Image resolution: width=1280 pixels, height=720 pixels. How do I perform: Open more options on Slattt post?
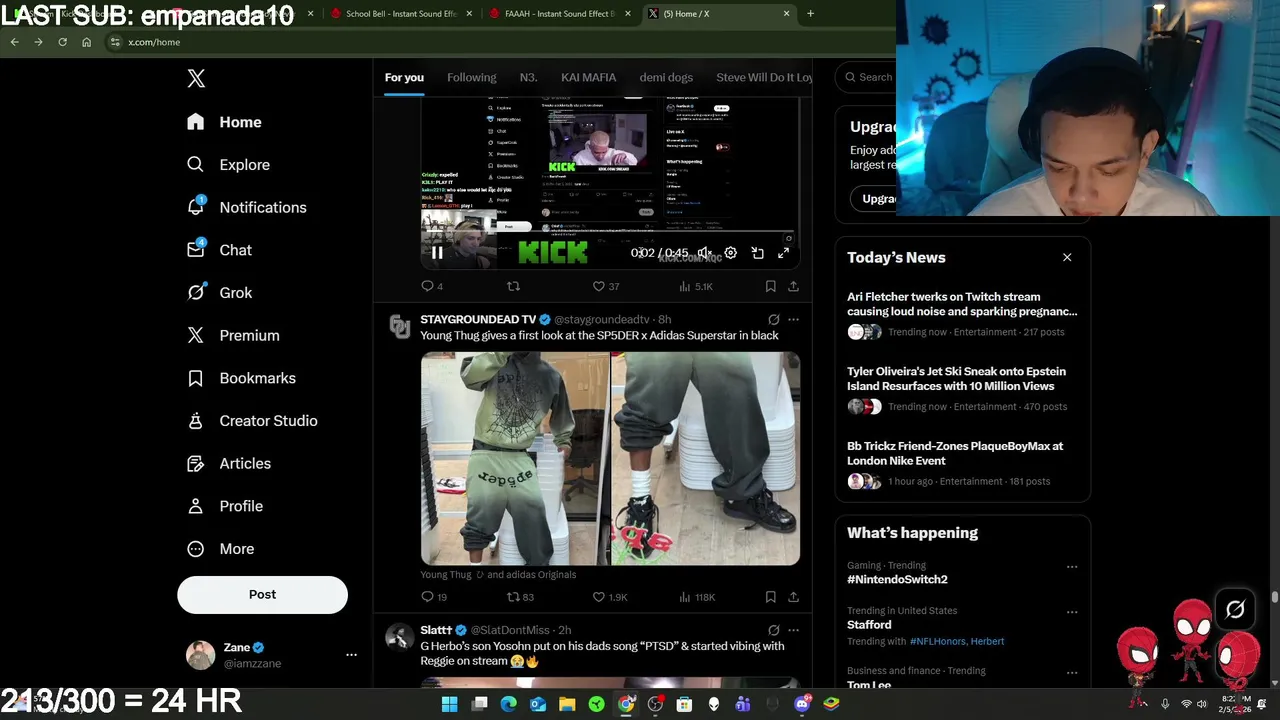click(x=793, y=630)
